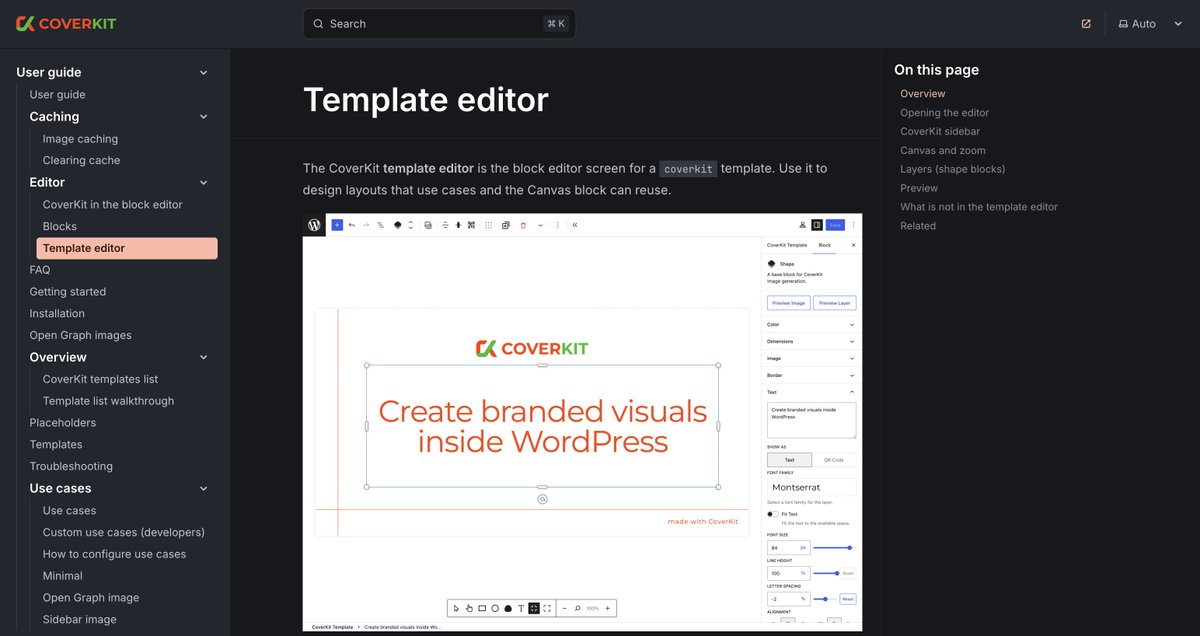Open the external link icon in the header
Viewport: 1200px width, 636px height.
point(1086,24)
